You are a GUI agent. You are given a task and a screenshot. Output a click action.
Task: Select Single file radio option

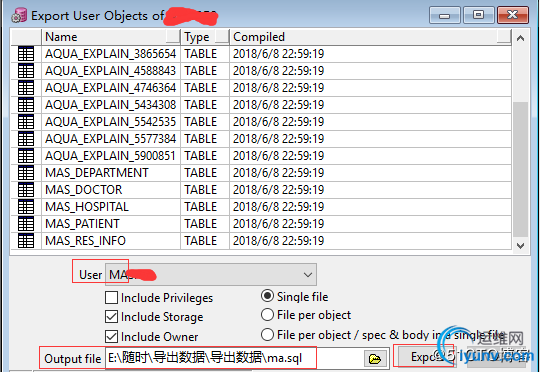point(267,297)
